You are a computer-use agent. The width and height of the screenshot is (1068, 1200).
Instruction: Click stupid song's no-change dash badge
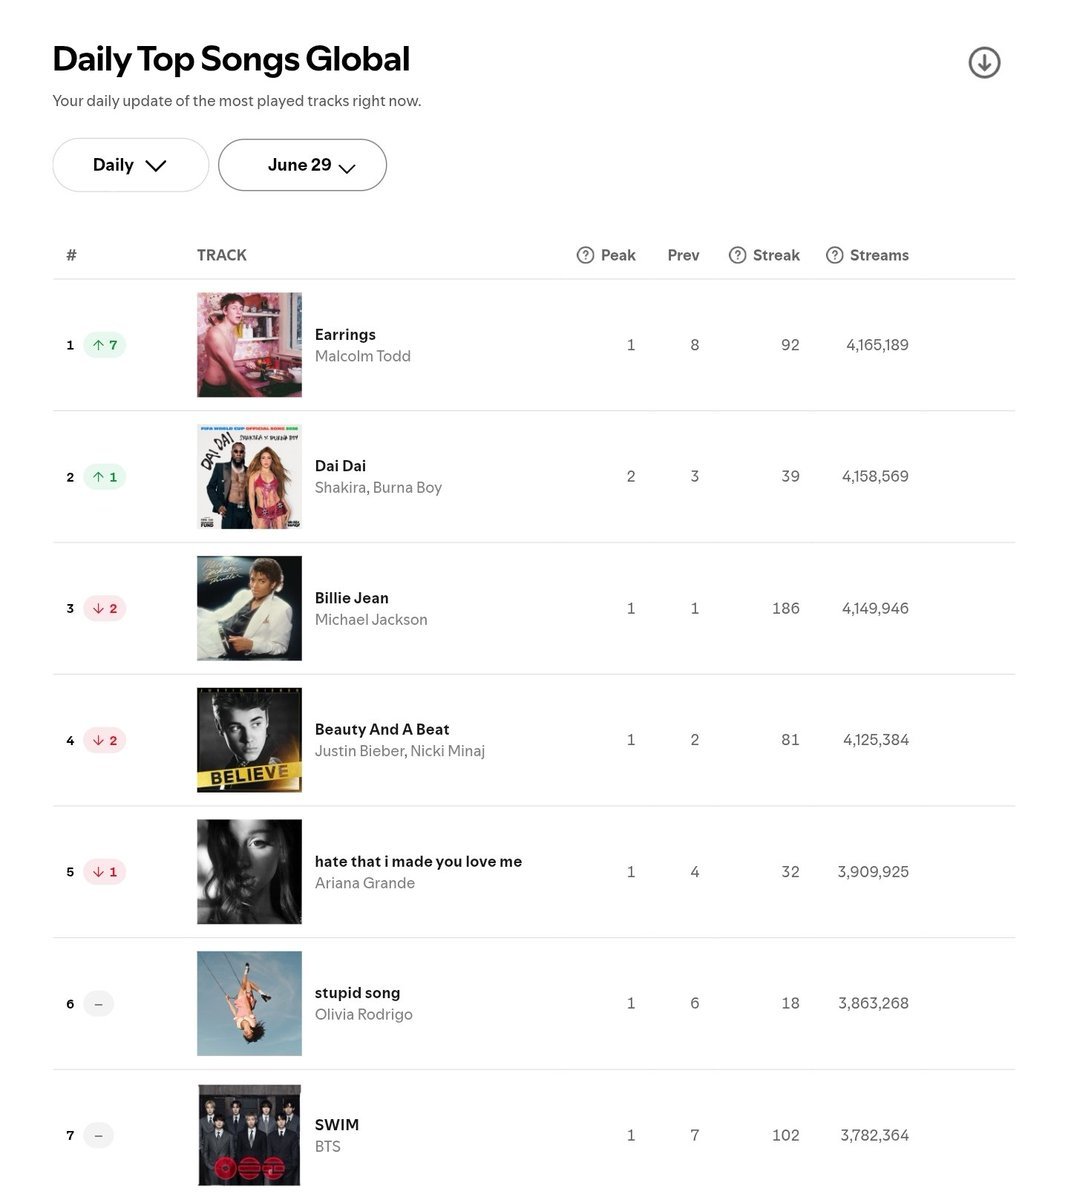(98, 1004)
